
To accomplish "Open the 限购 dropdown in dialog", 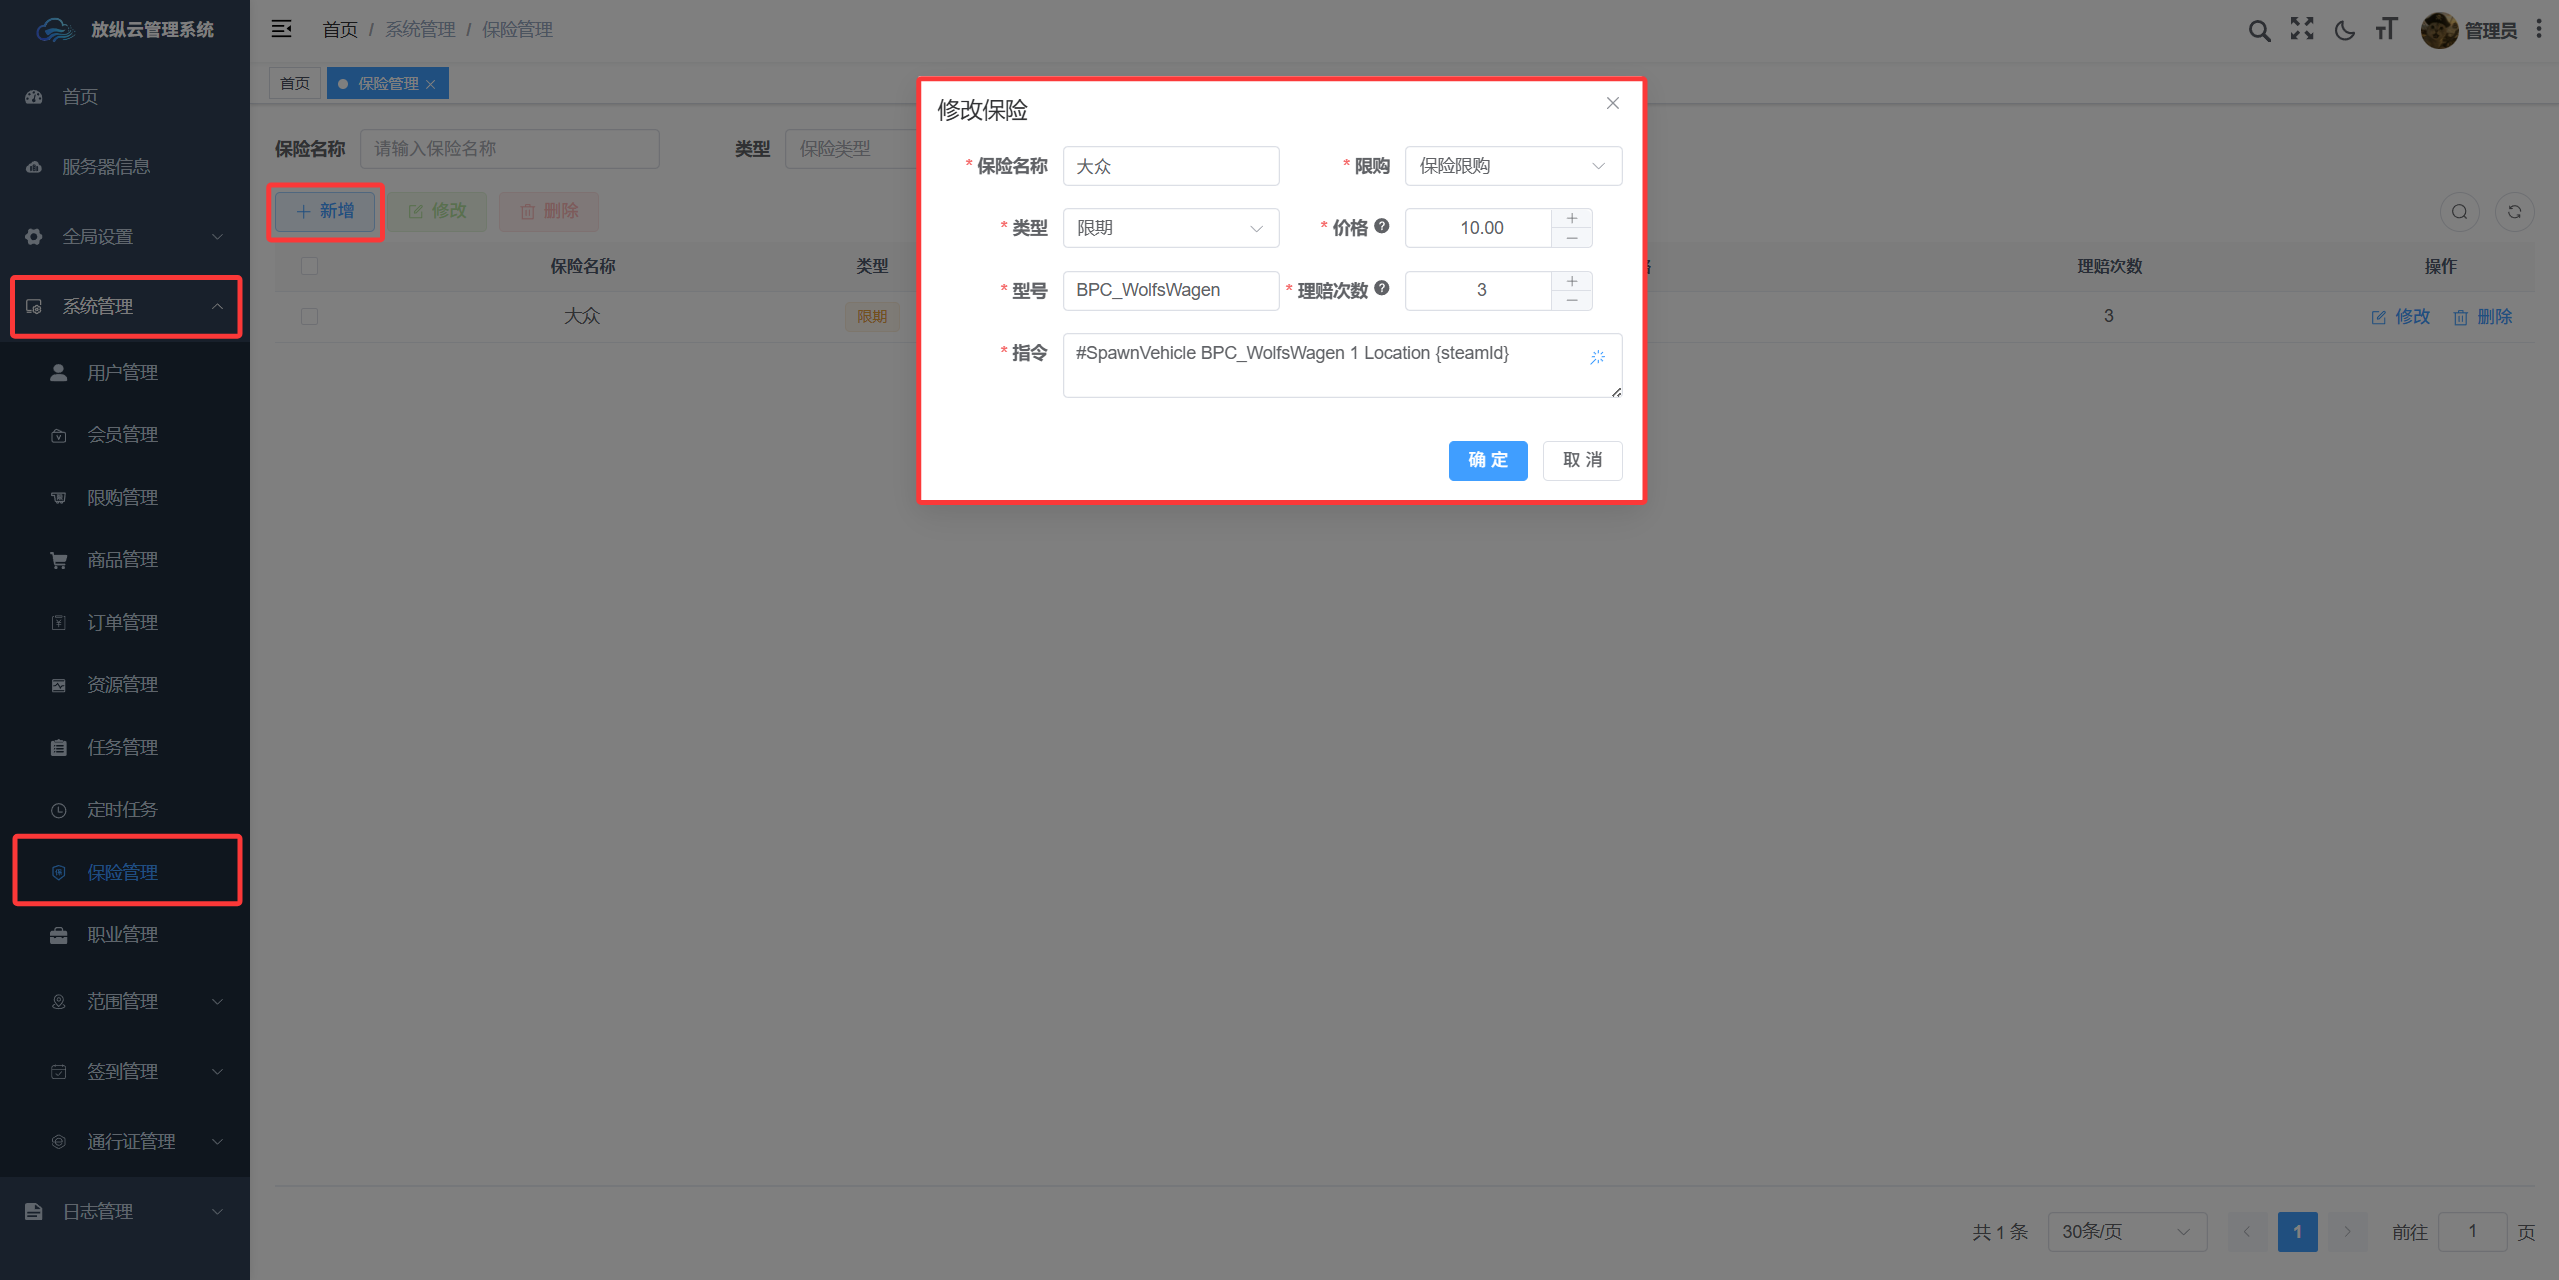I will [x=1513, y=166].
